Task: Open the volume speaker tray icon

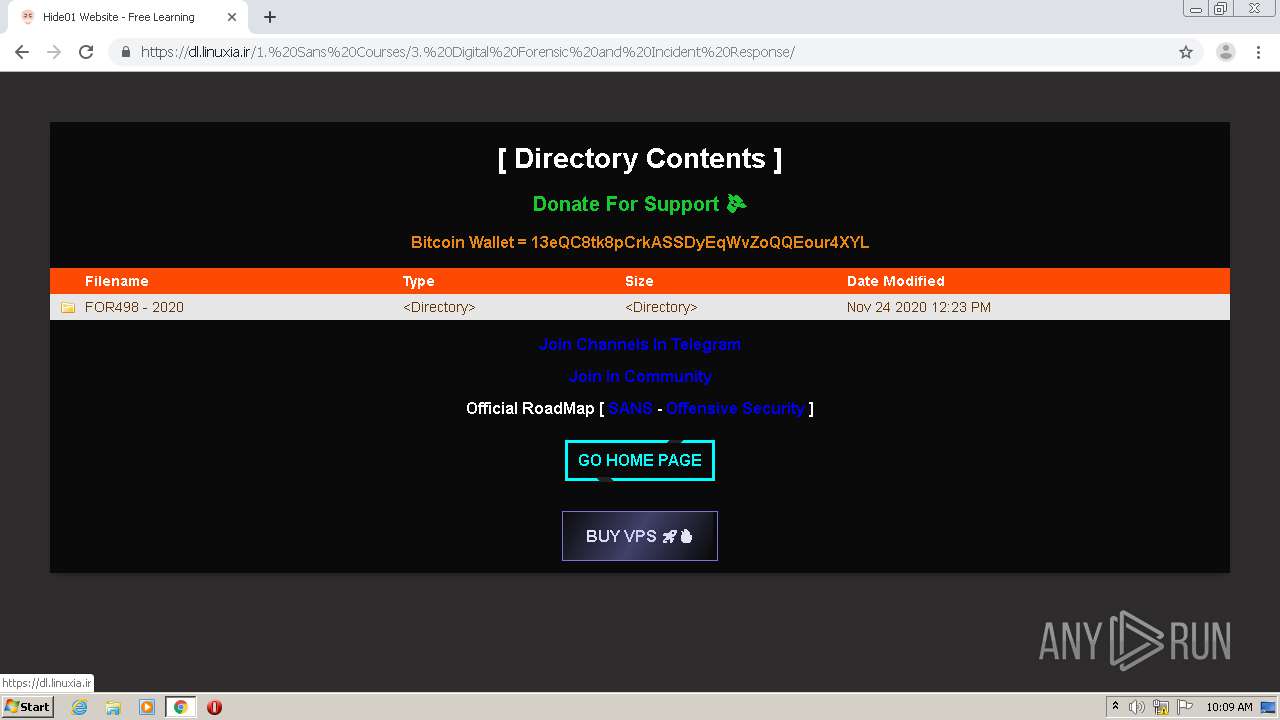Action: coord(1137,707)
